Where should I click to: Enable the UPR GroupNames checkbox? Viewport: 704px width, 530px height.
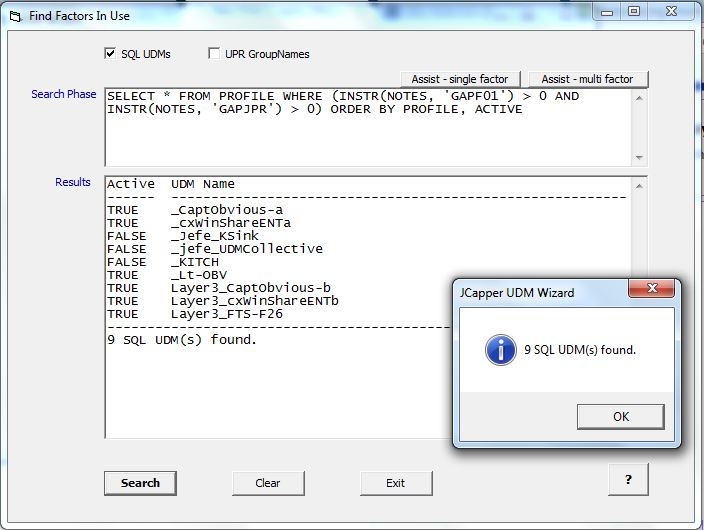[x=214, y=54]
